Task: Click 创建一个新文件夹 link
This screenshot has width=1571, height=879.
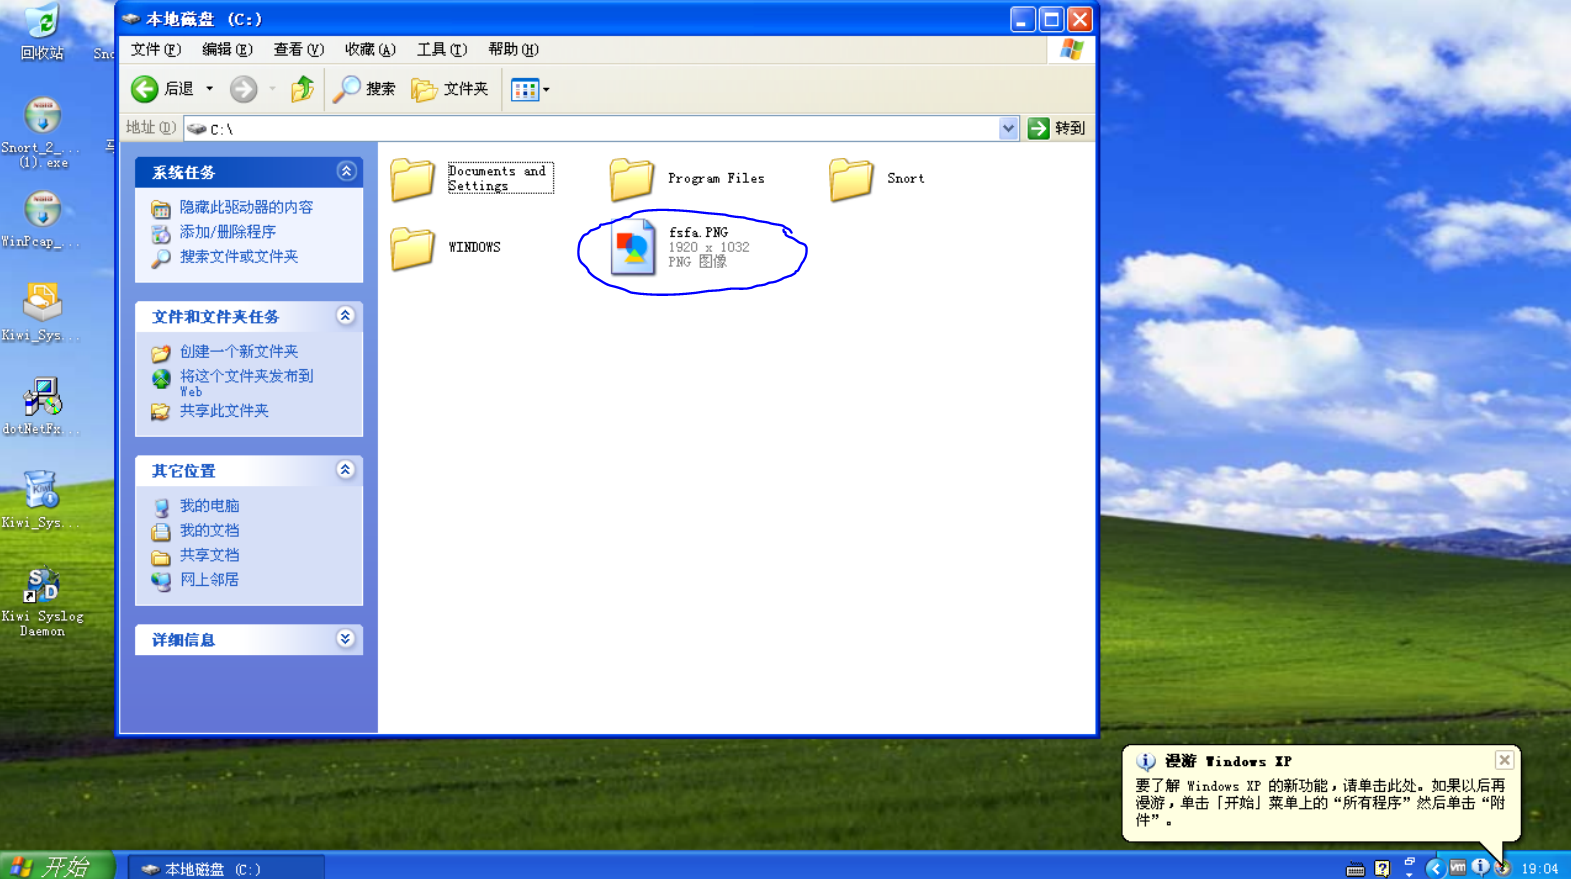Action: click(239, 352)
